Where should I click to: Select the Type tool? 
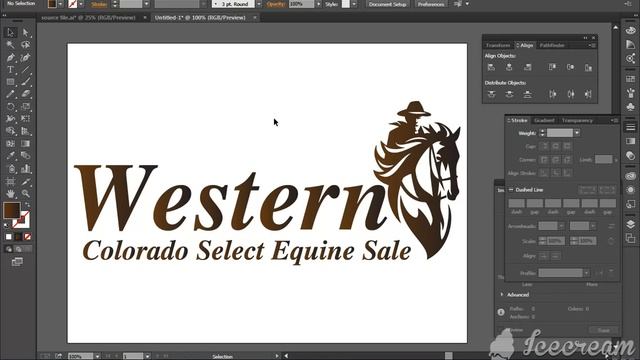[11, 69]
